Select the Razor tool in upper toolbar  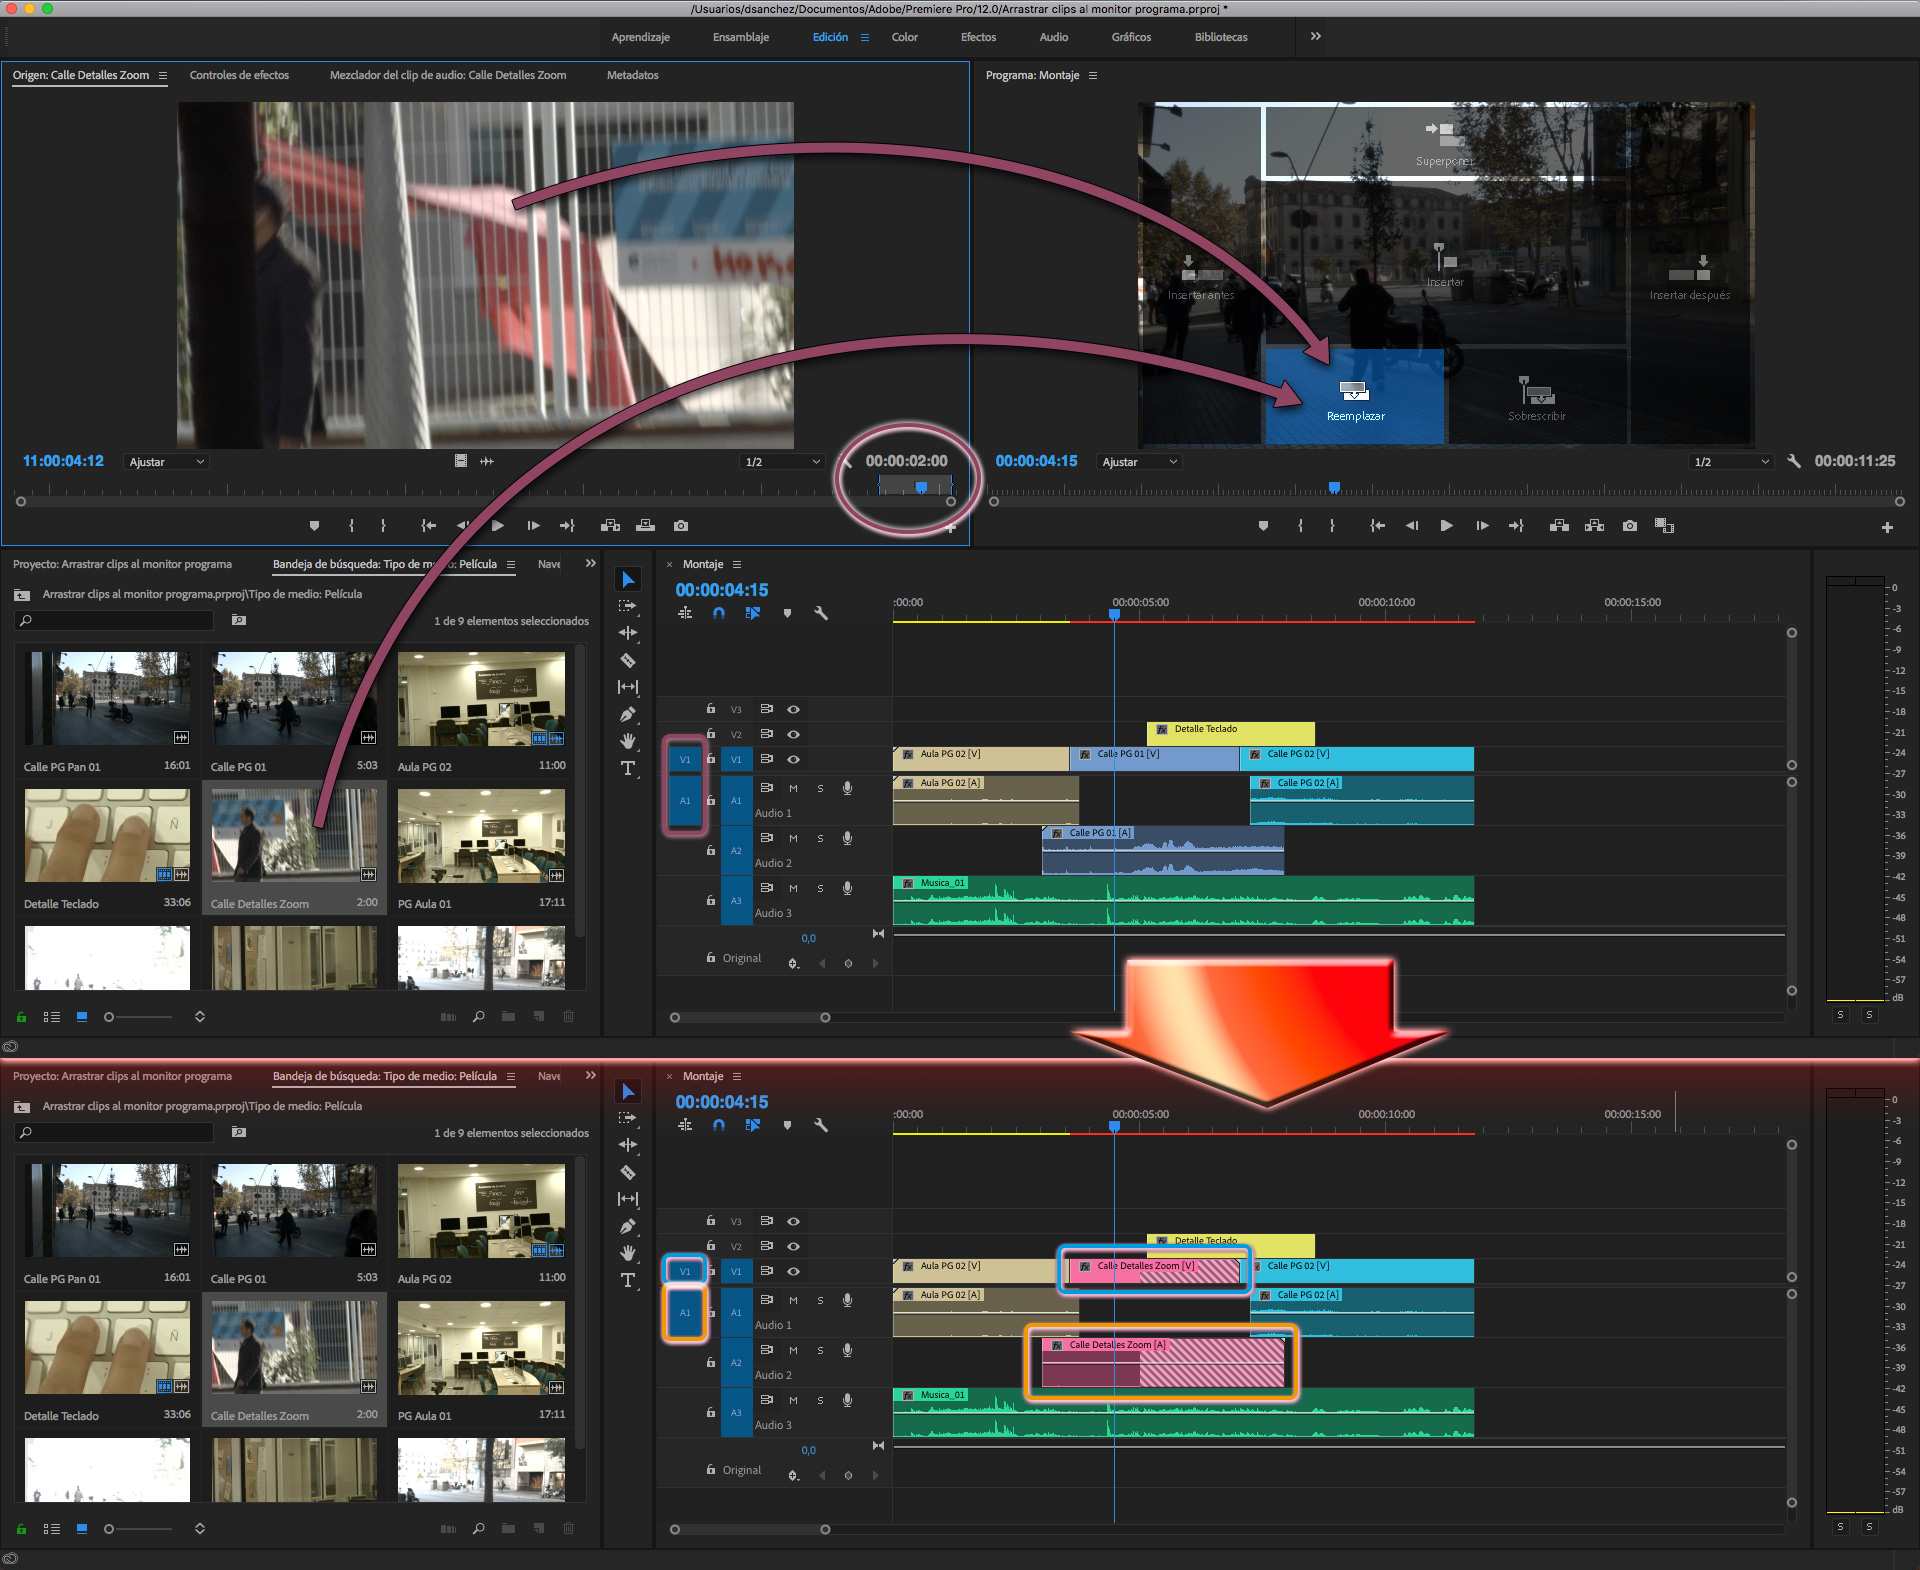pyautogui.click(x=628, y=660)
